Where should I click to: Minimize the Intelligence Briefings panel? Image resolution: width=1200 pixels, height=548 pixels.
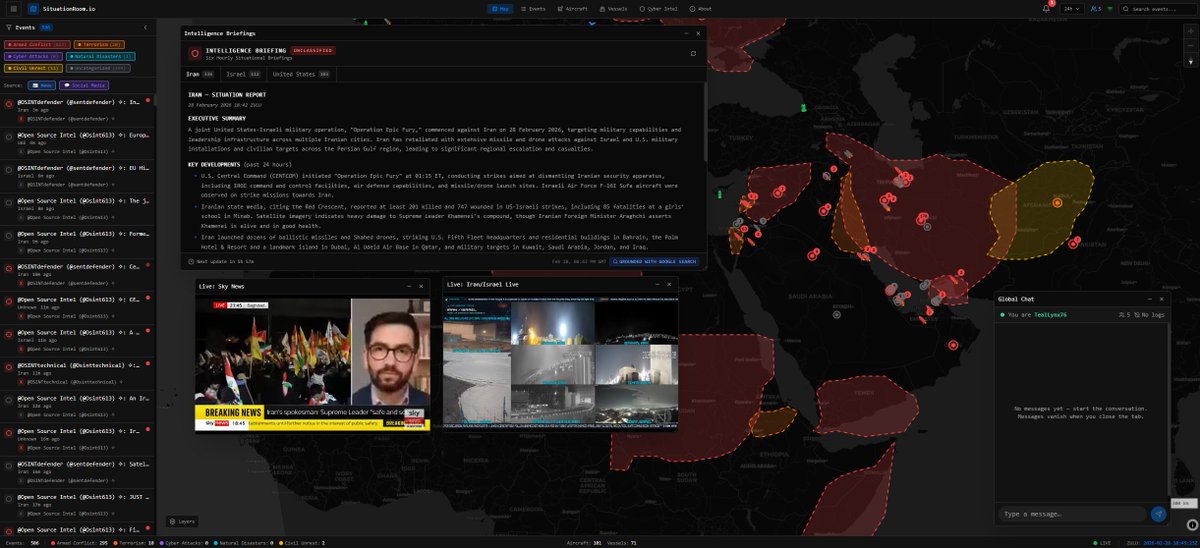pyautogui.click(x=686, y=33)
